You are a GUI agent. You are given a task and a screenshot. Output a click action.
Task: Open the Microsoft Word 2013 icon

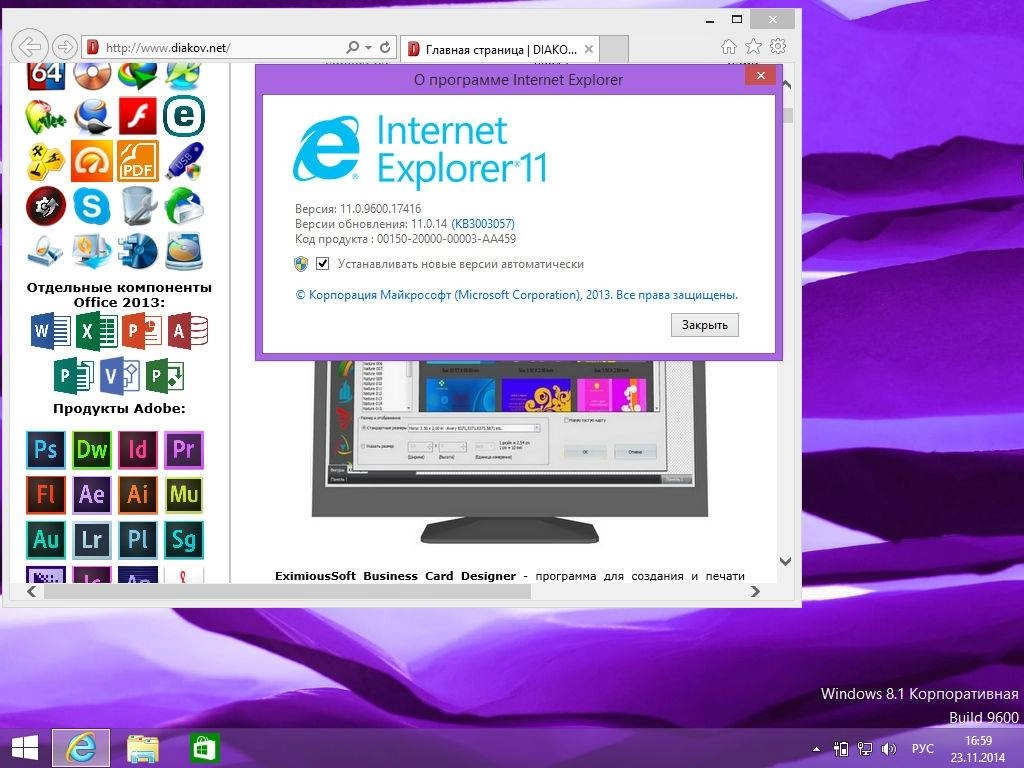(x=51, y=331)
